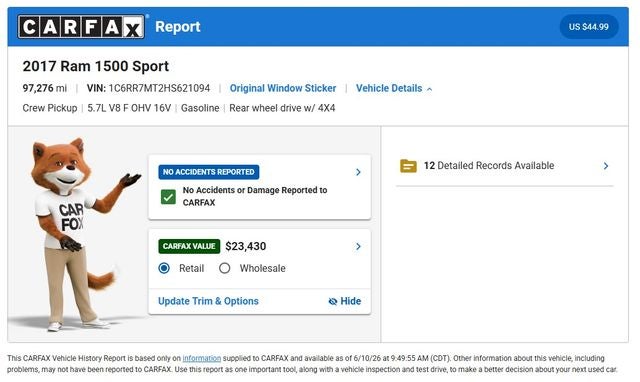This screenshot has height=382, width=640.
Task: Expand the No Accidents Reported card arrow
Action: point(358,172)
